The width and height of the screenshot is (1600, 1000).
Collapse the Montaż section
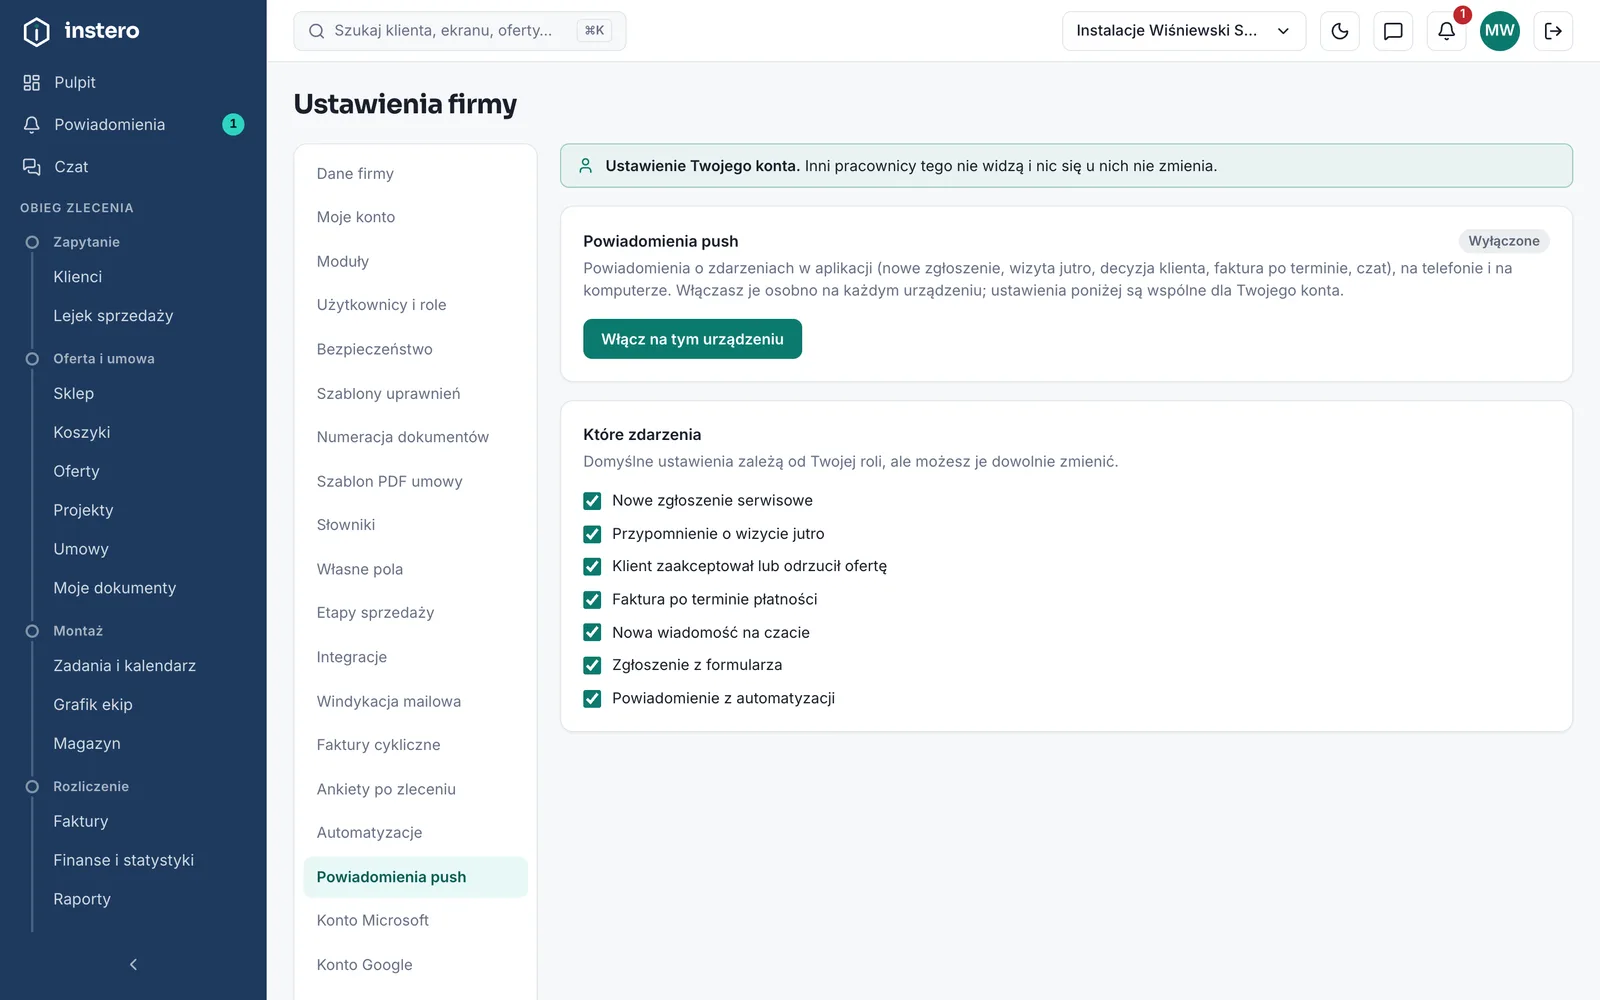(x=78, y=631)
